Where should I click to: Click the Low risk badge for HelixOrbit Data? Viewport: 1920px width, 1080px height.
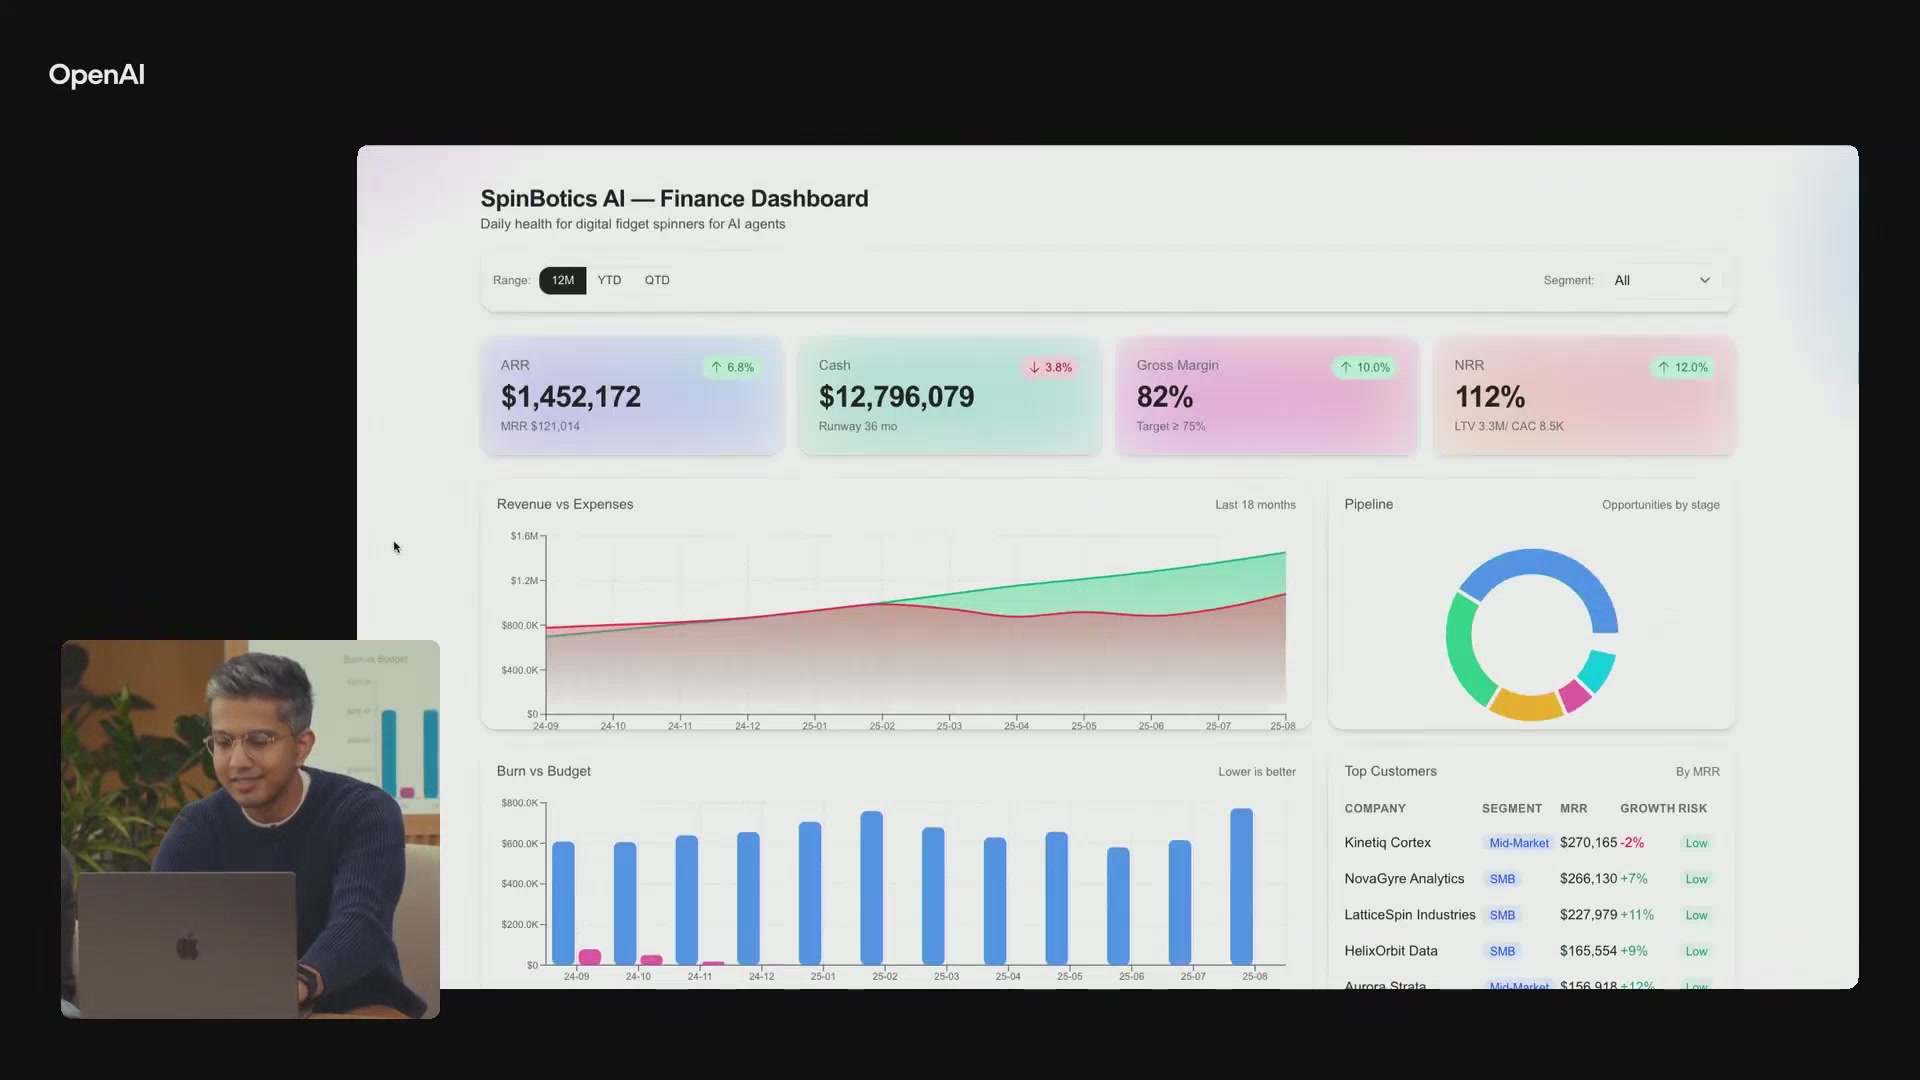(x=1698, y=951)
